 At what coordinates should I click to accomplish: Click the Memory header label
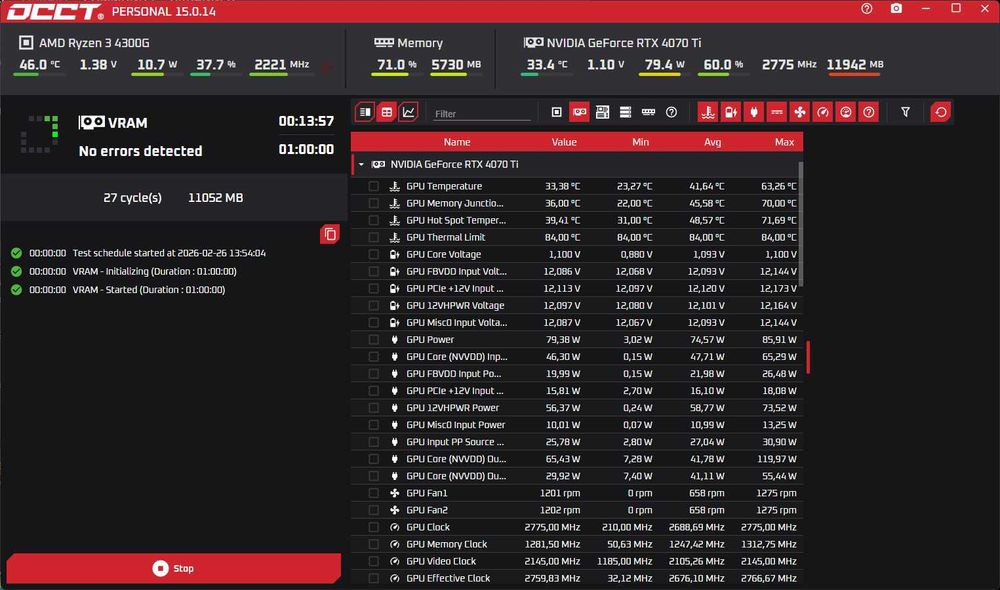coord(420,43)
